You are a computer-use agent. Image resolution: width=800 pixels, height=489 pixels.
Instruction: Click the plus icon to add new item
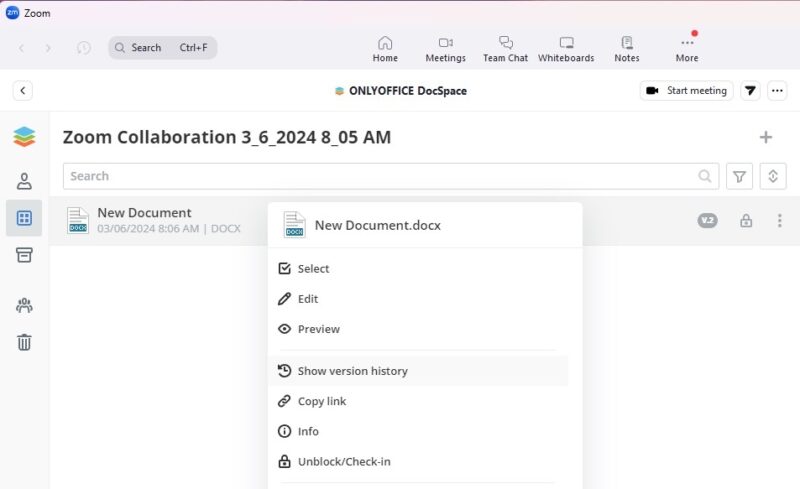tap(765, 137)
